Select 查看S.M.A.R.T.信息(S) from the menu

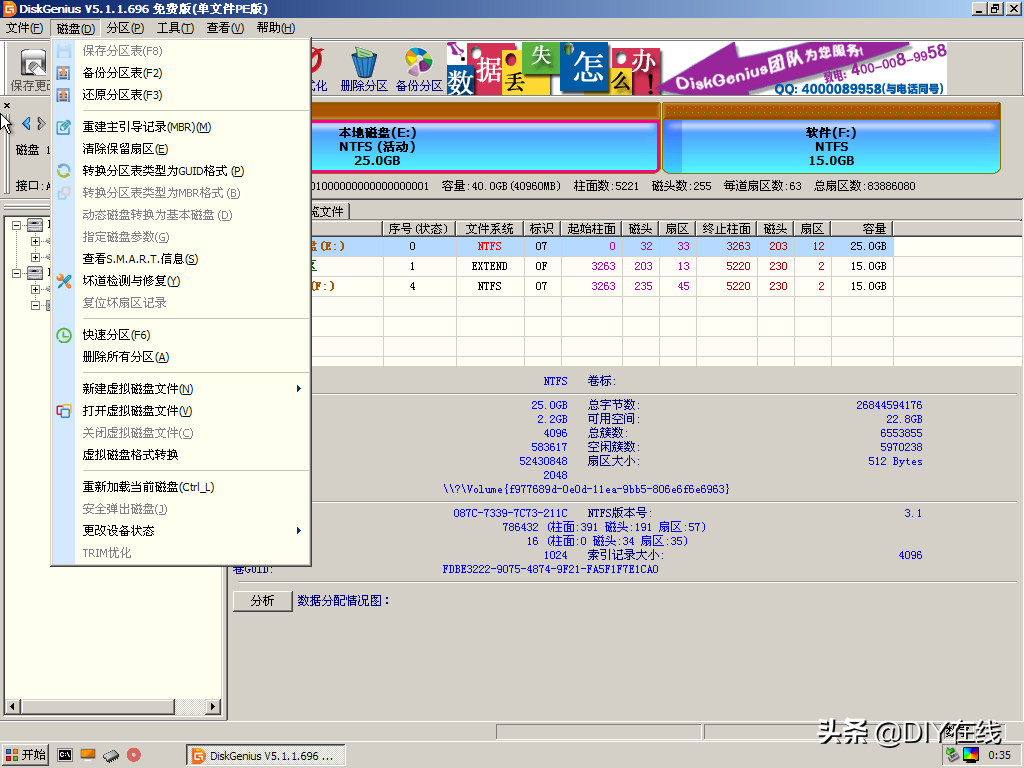[x=140, y=259]
